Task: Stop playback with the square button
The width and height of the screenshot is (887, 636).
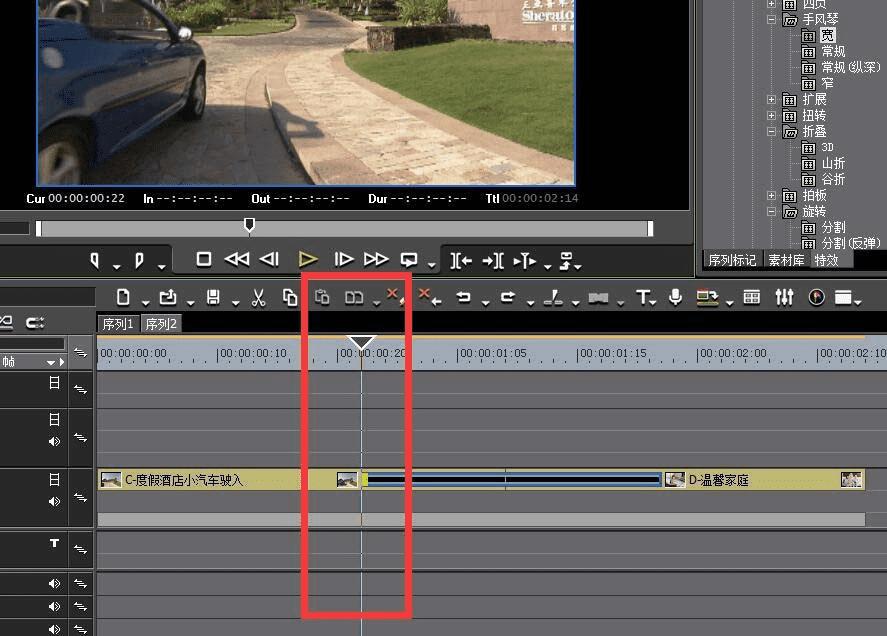Action: (204, 259)
